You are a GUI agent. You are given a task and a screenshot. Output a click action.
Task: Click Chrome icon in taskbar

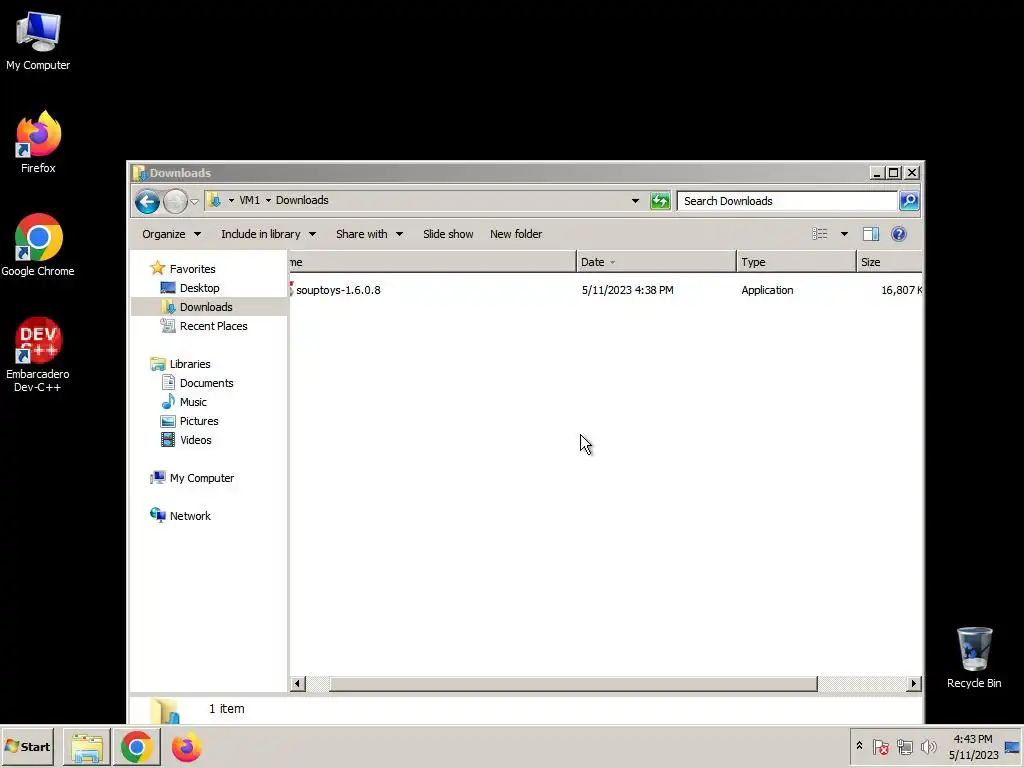point(136,747)
